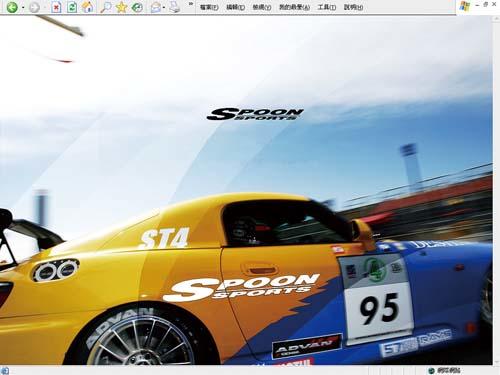
Task: Click the Mail envelope icon
Action: [156, 7]
